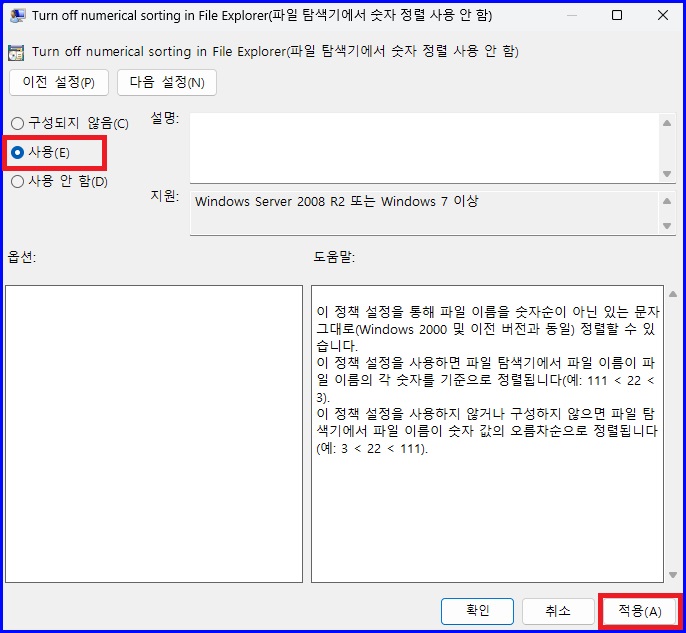
Task: Select the 사용 안 함(D) radio button
Action: pos(59,182)
